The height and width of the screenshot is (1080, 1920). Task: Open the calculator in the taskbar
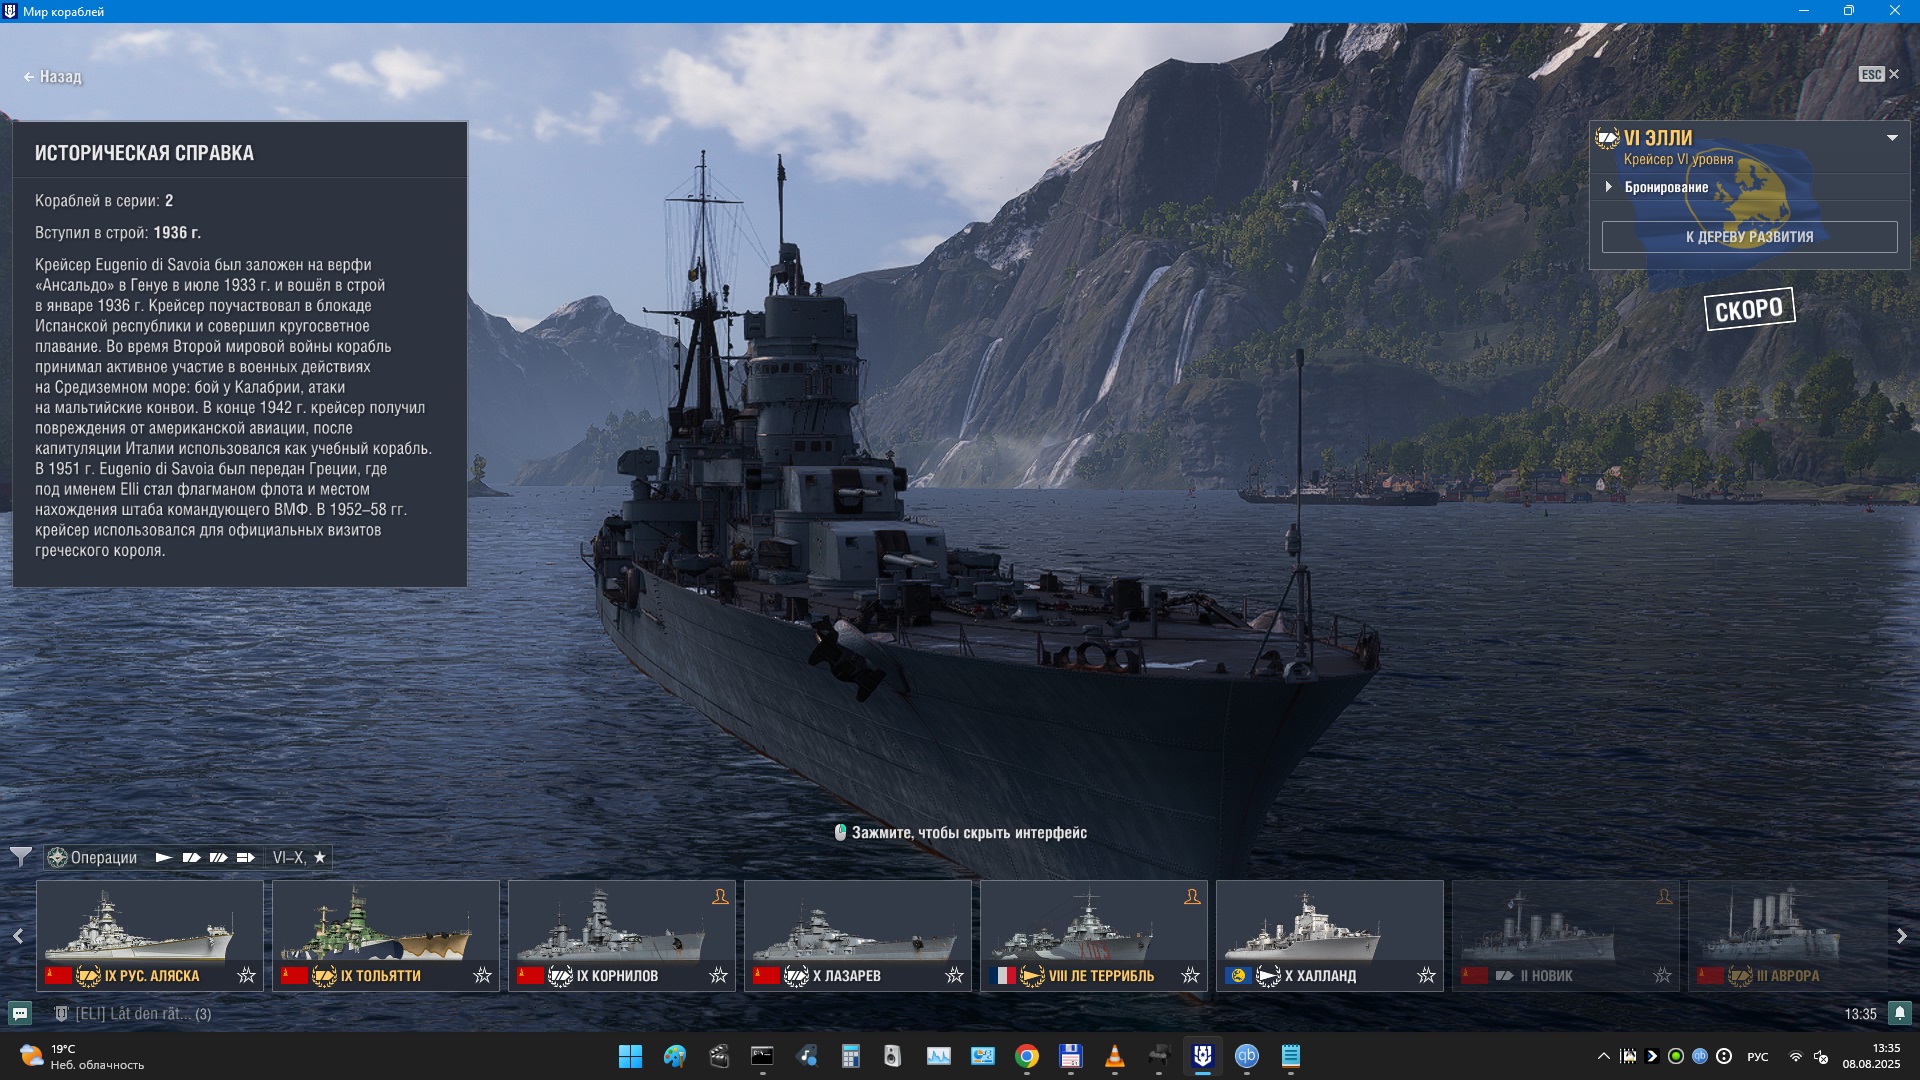click(x=851, y=1056)
